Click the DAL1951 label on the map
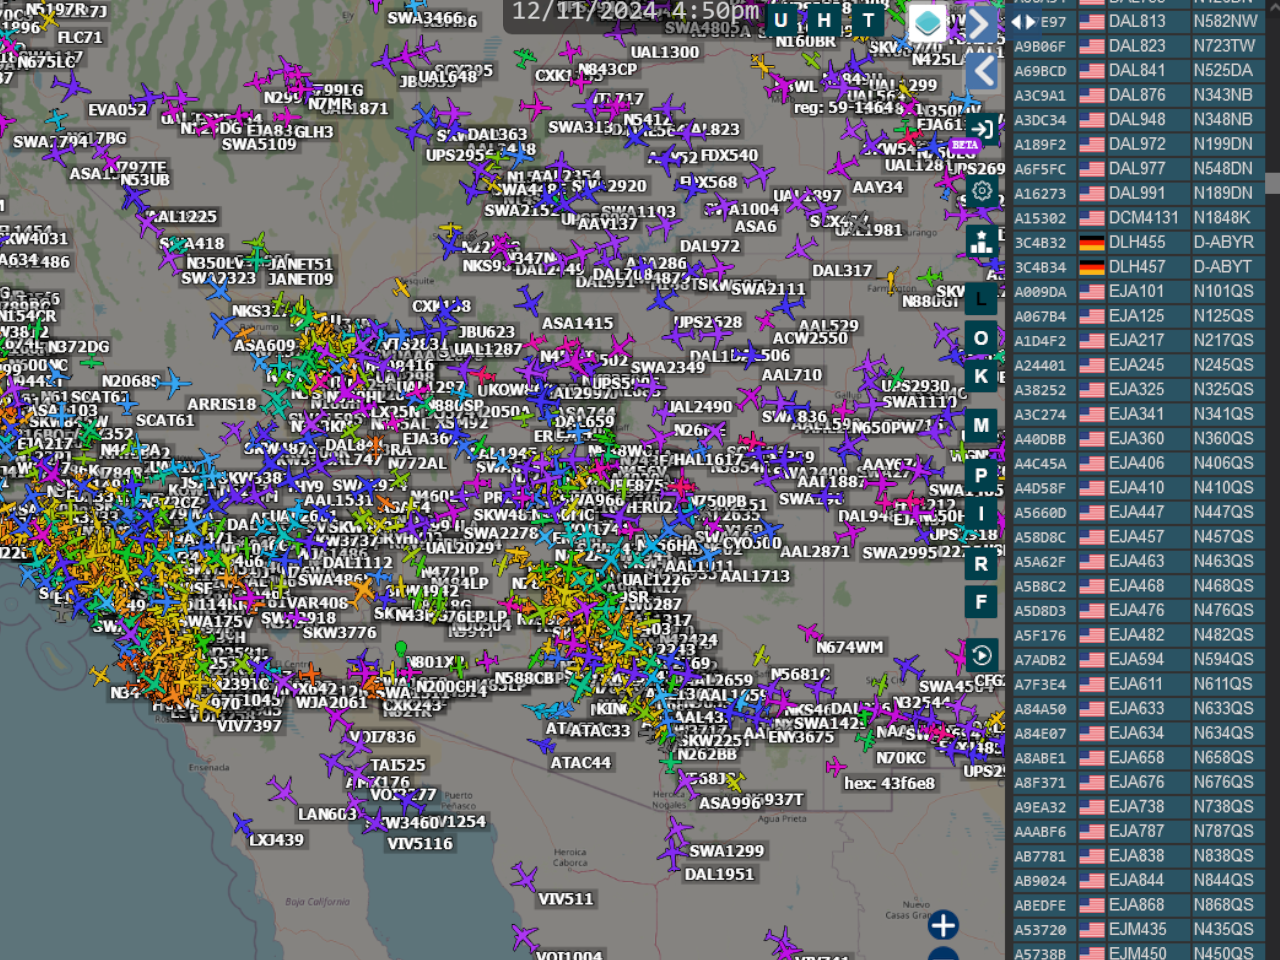Screen dimensions: 1280x960 click(x=719, y=874)
